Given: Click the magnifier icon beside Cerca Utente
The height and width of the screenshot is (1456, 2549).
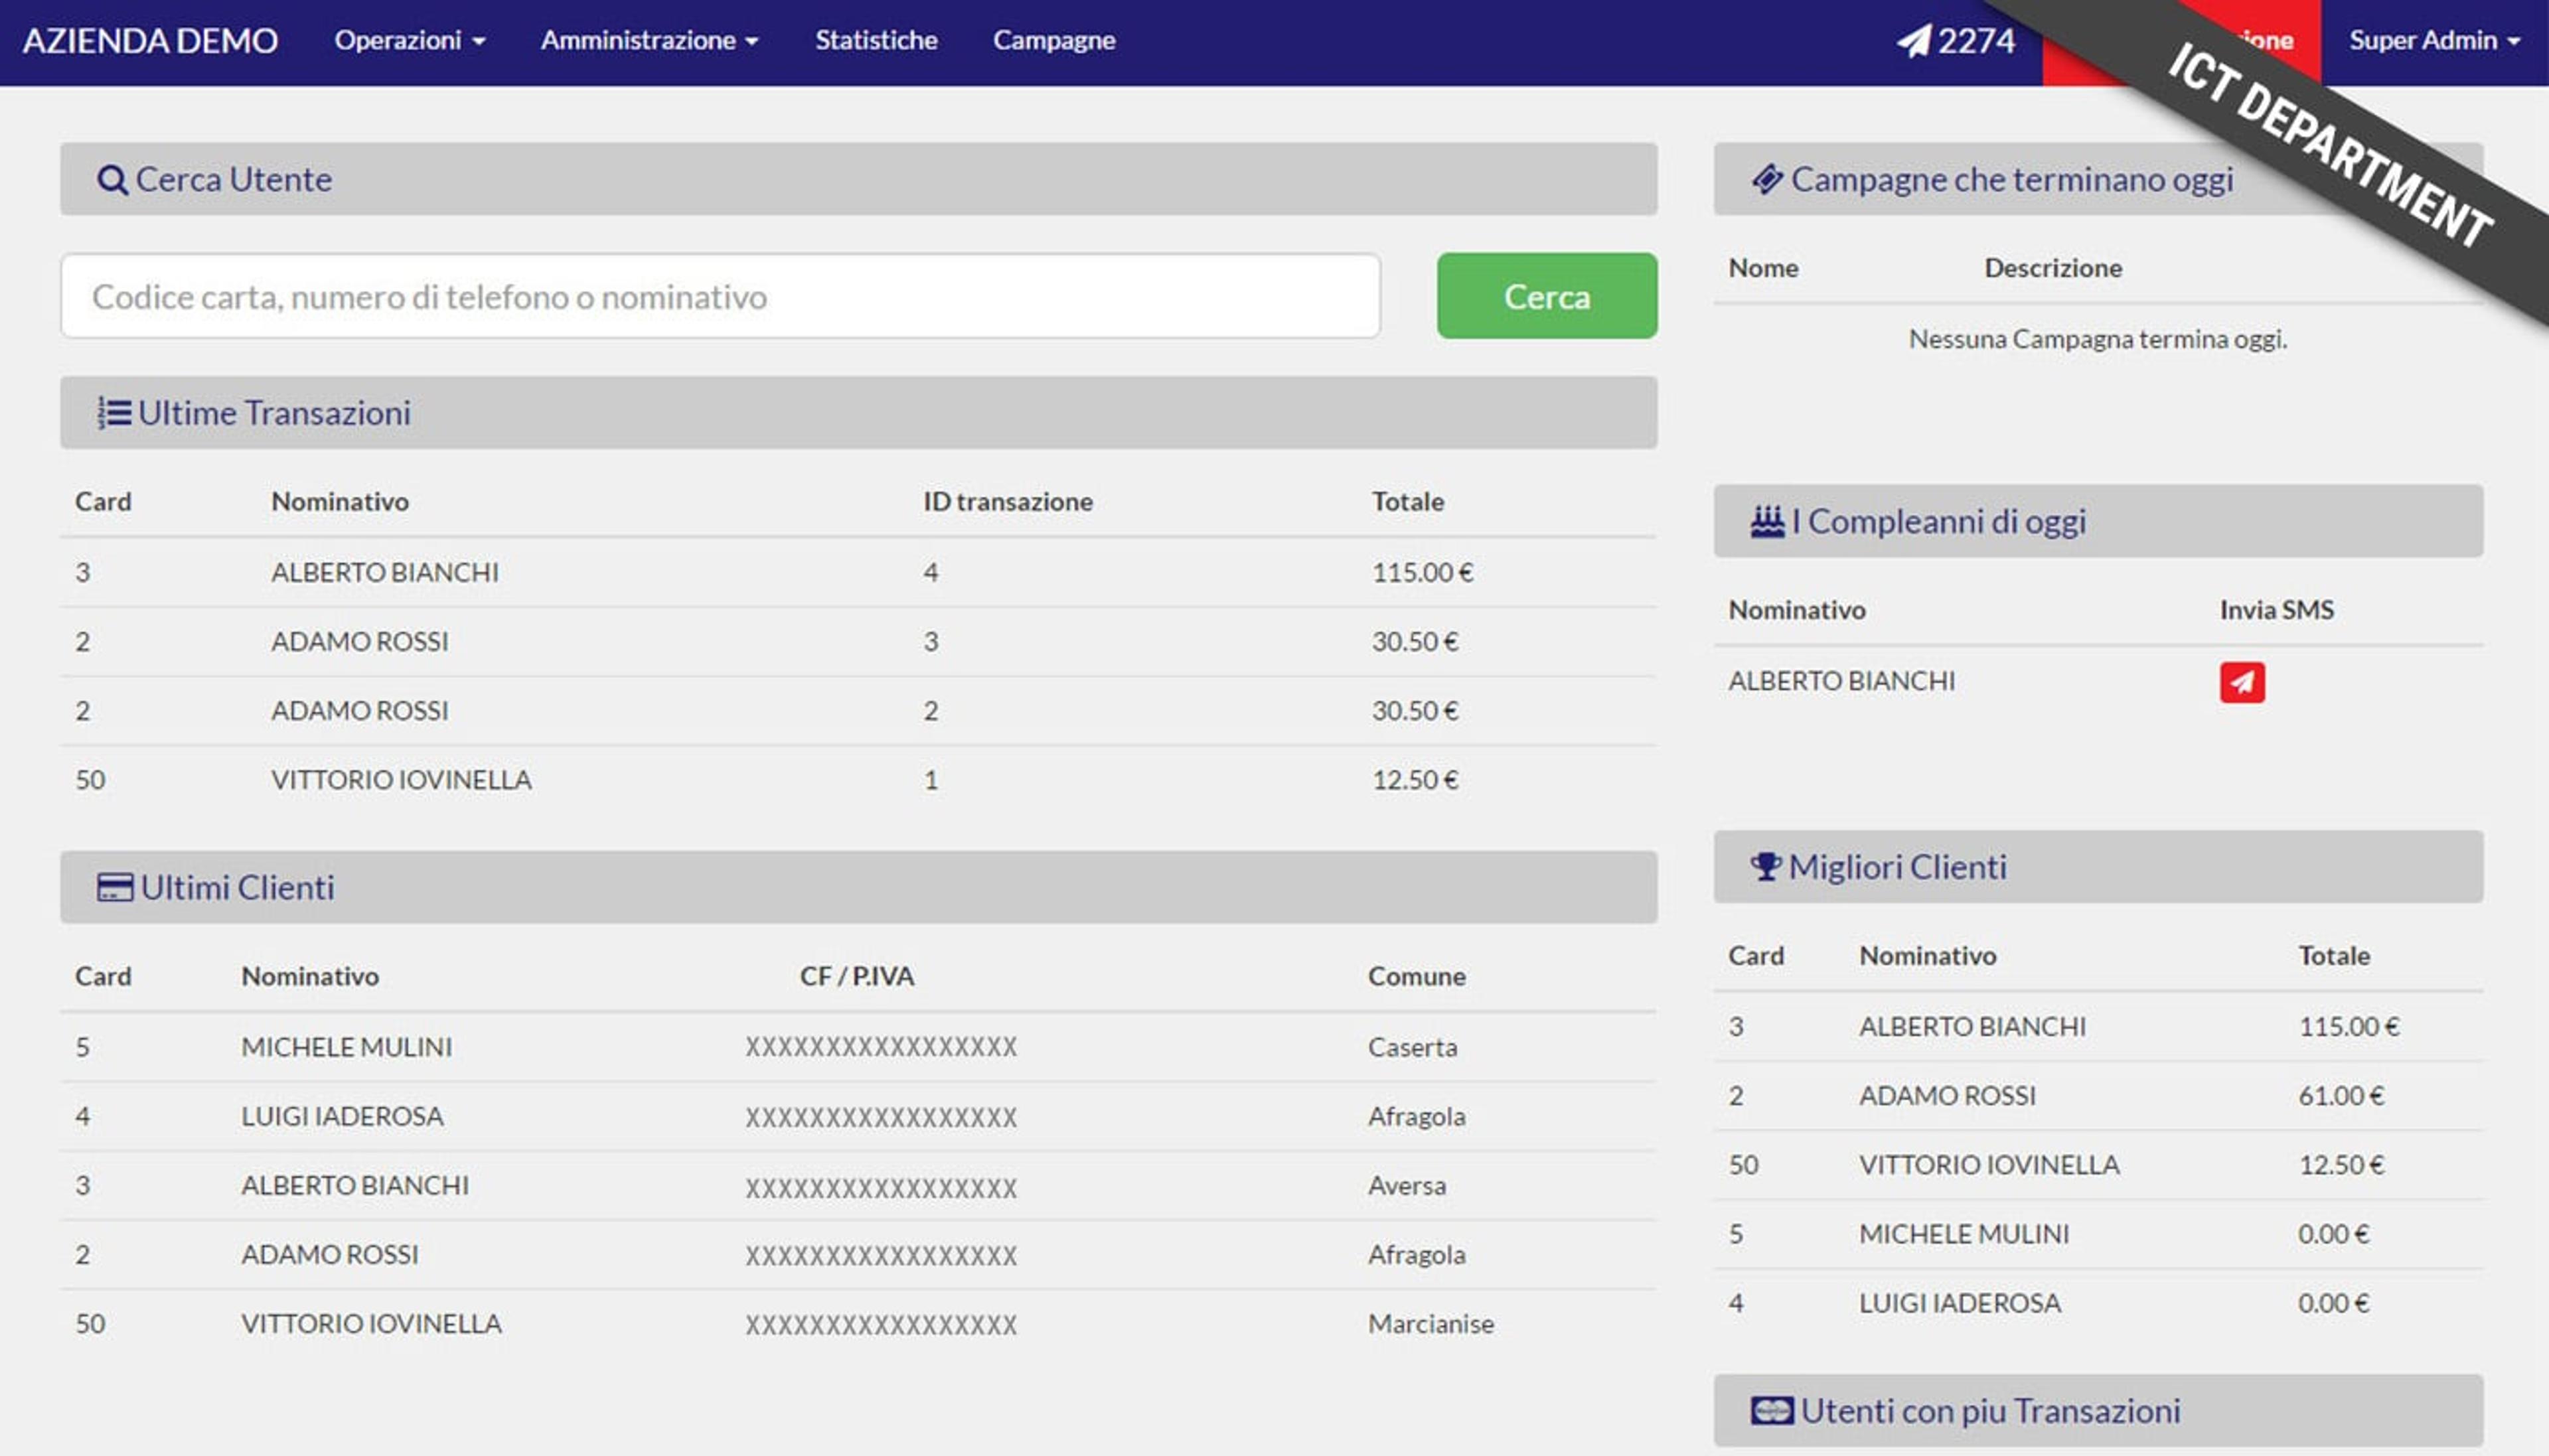Looking at the screenshot, I should coord(112,180).
